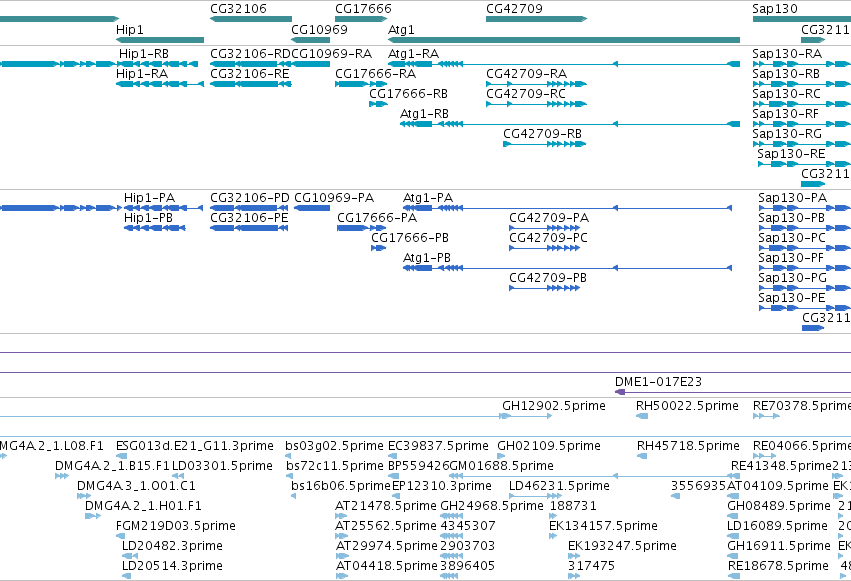Select the bs03g02.5prime EST label

(334, 446)
